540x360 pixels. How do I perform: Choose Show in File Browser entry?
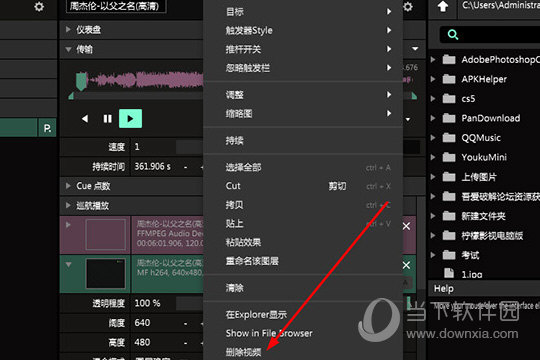[303, 333]
